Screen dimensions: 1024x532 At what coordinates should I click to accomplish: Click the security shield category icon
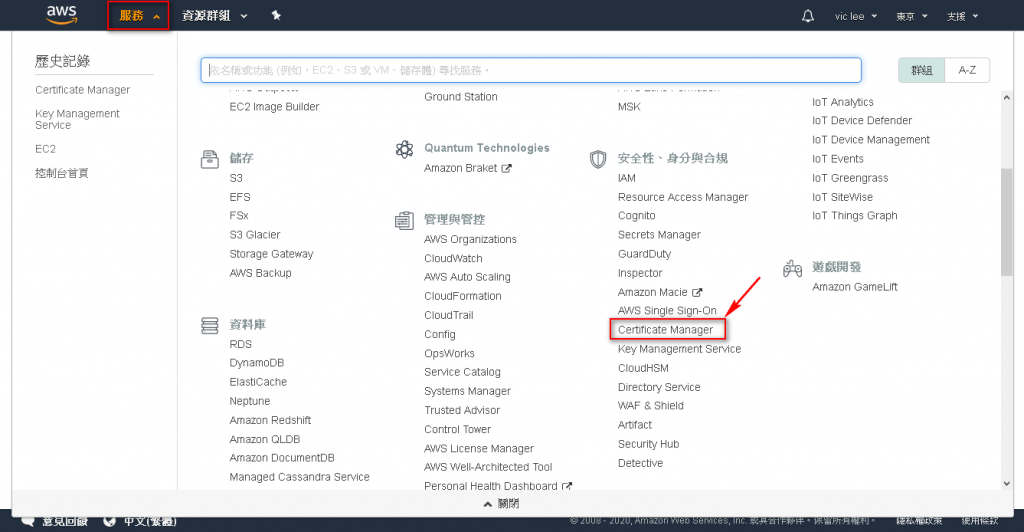click(x=598, y=159)
